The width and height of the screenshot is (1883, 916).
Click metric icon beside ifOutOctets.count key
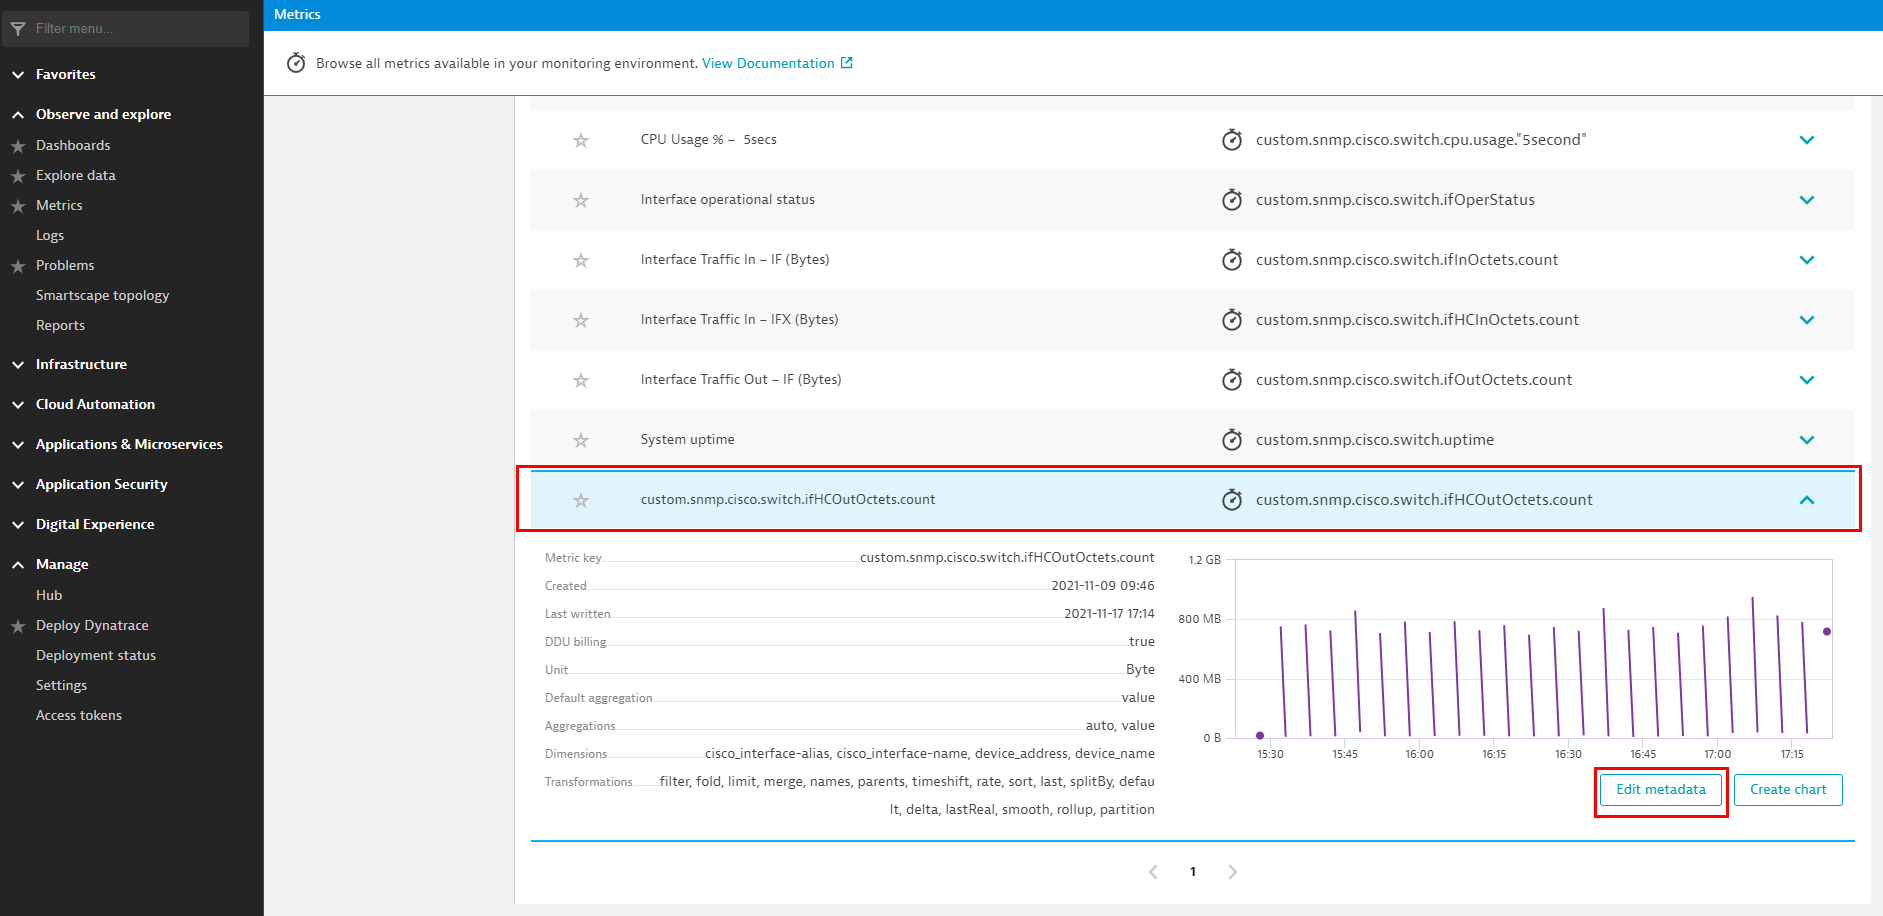pos(1232,380)
